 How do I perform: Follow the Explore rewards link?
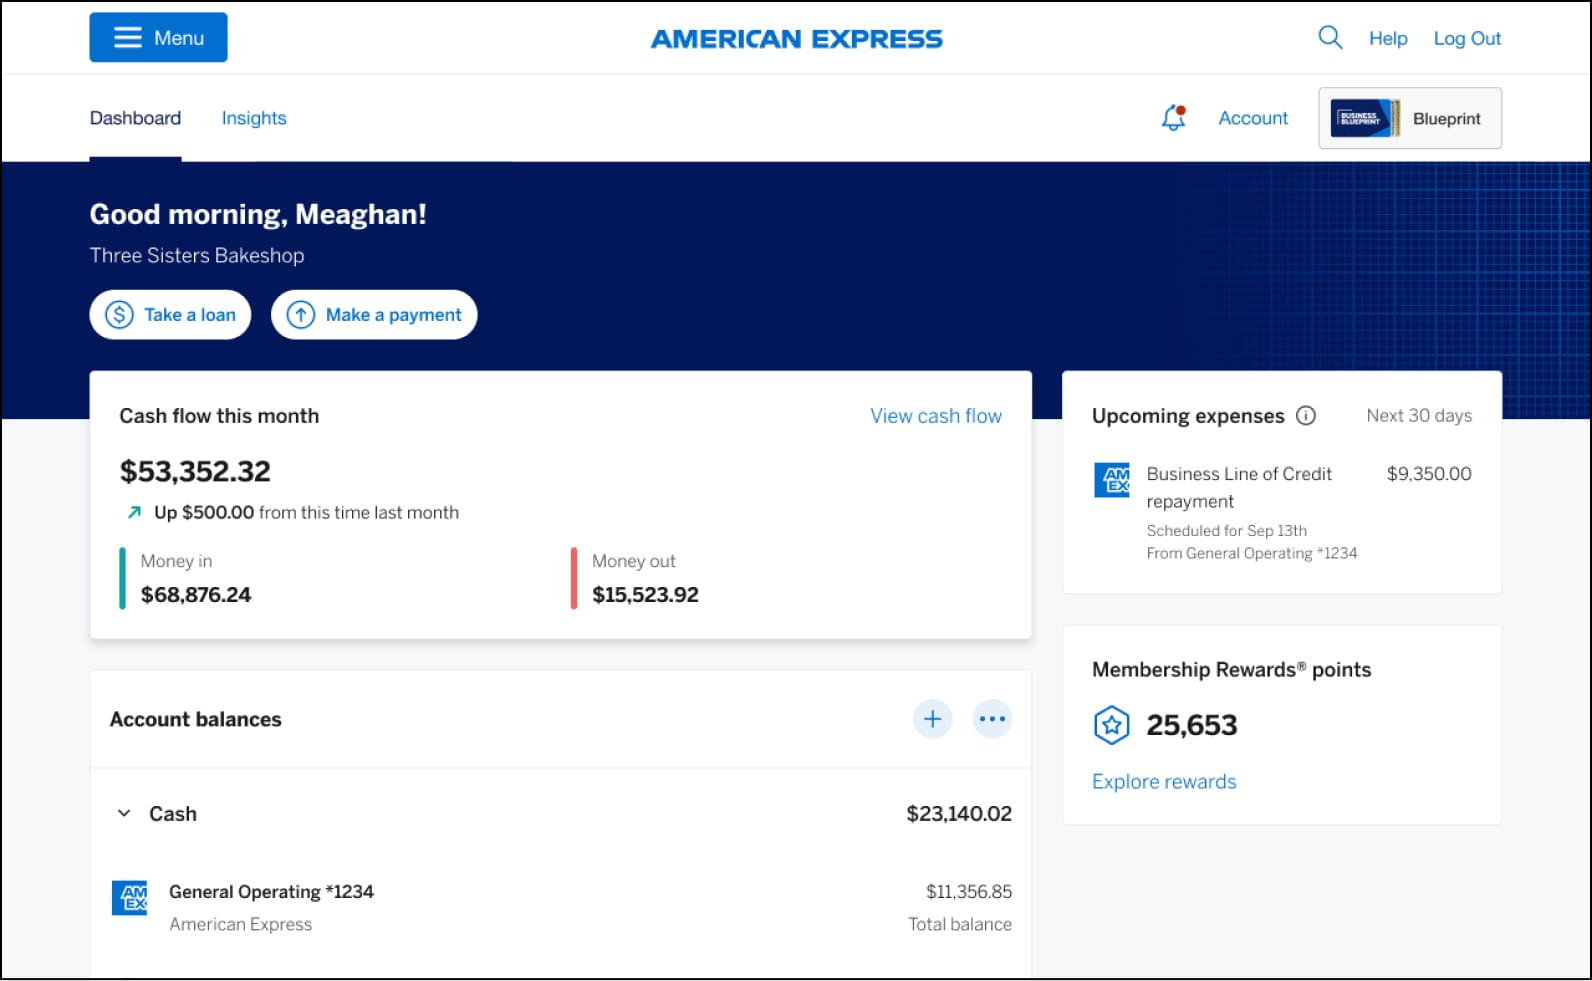click(1164, 782)
